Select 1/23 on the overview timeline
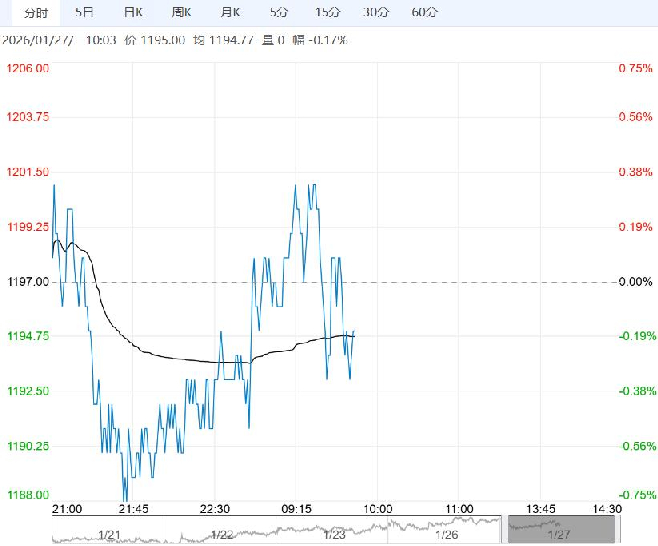This screenshot has width=658, height=546. pos(333,535)
